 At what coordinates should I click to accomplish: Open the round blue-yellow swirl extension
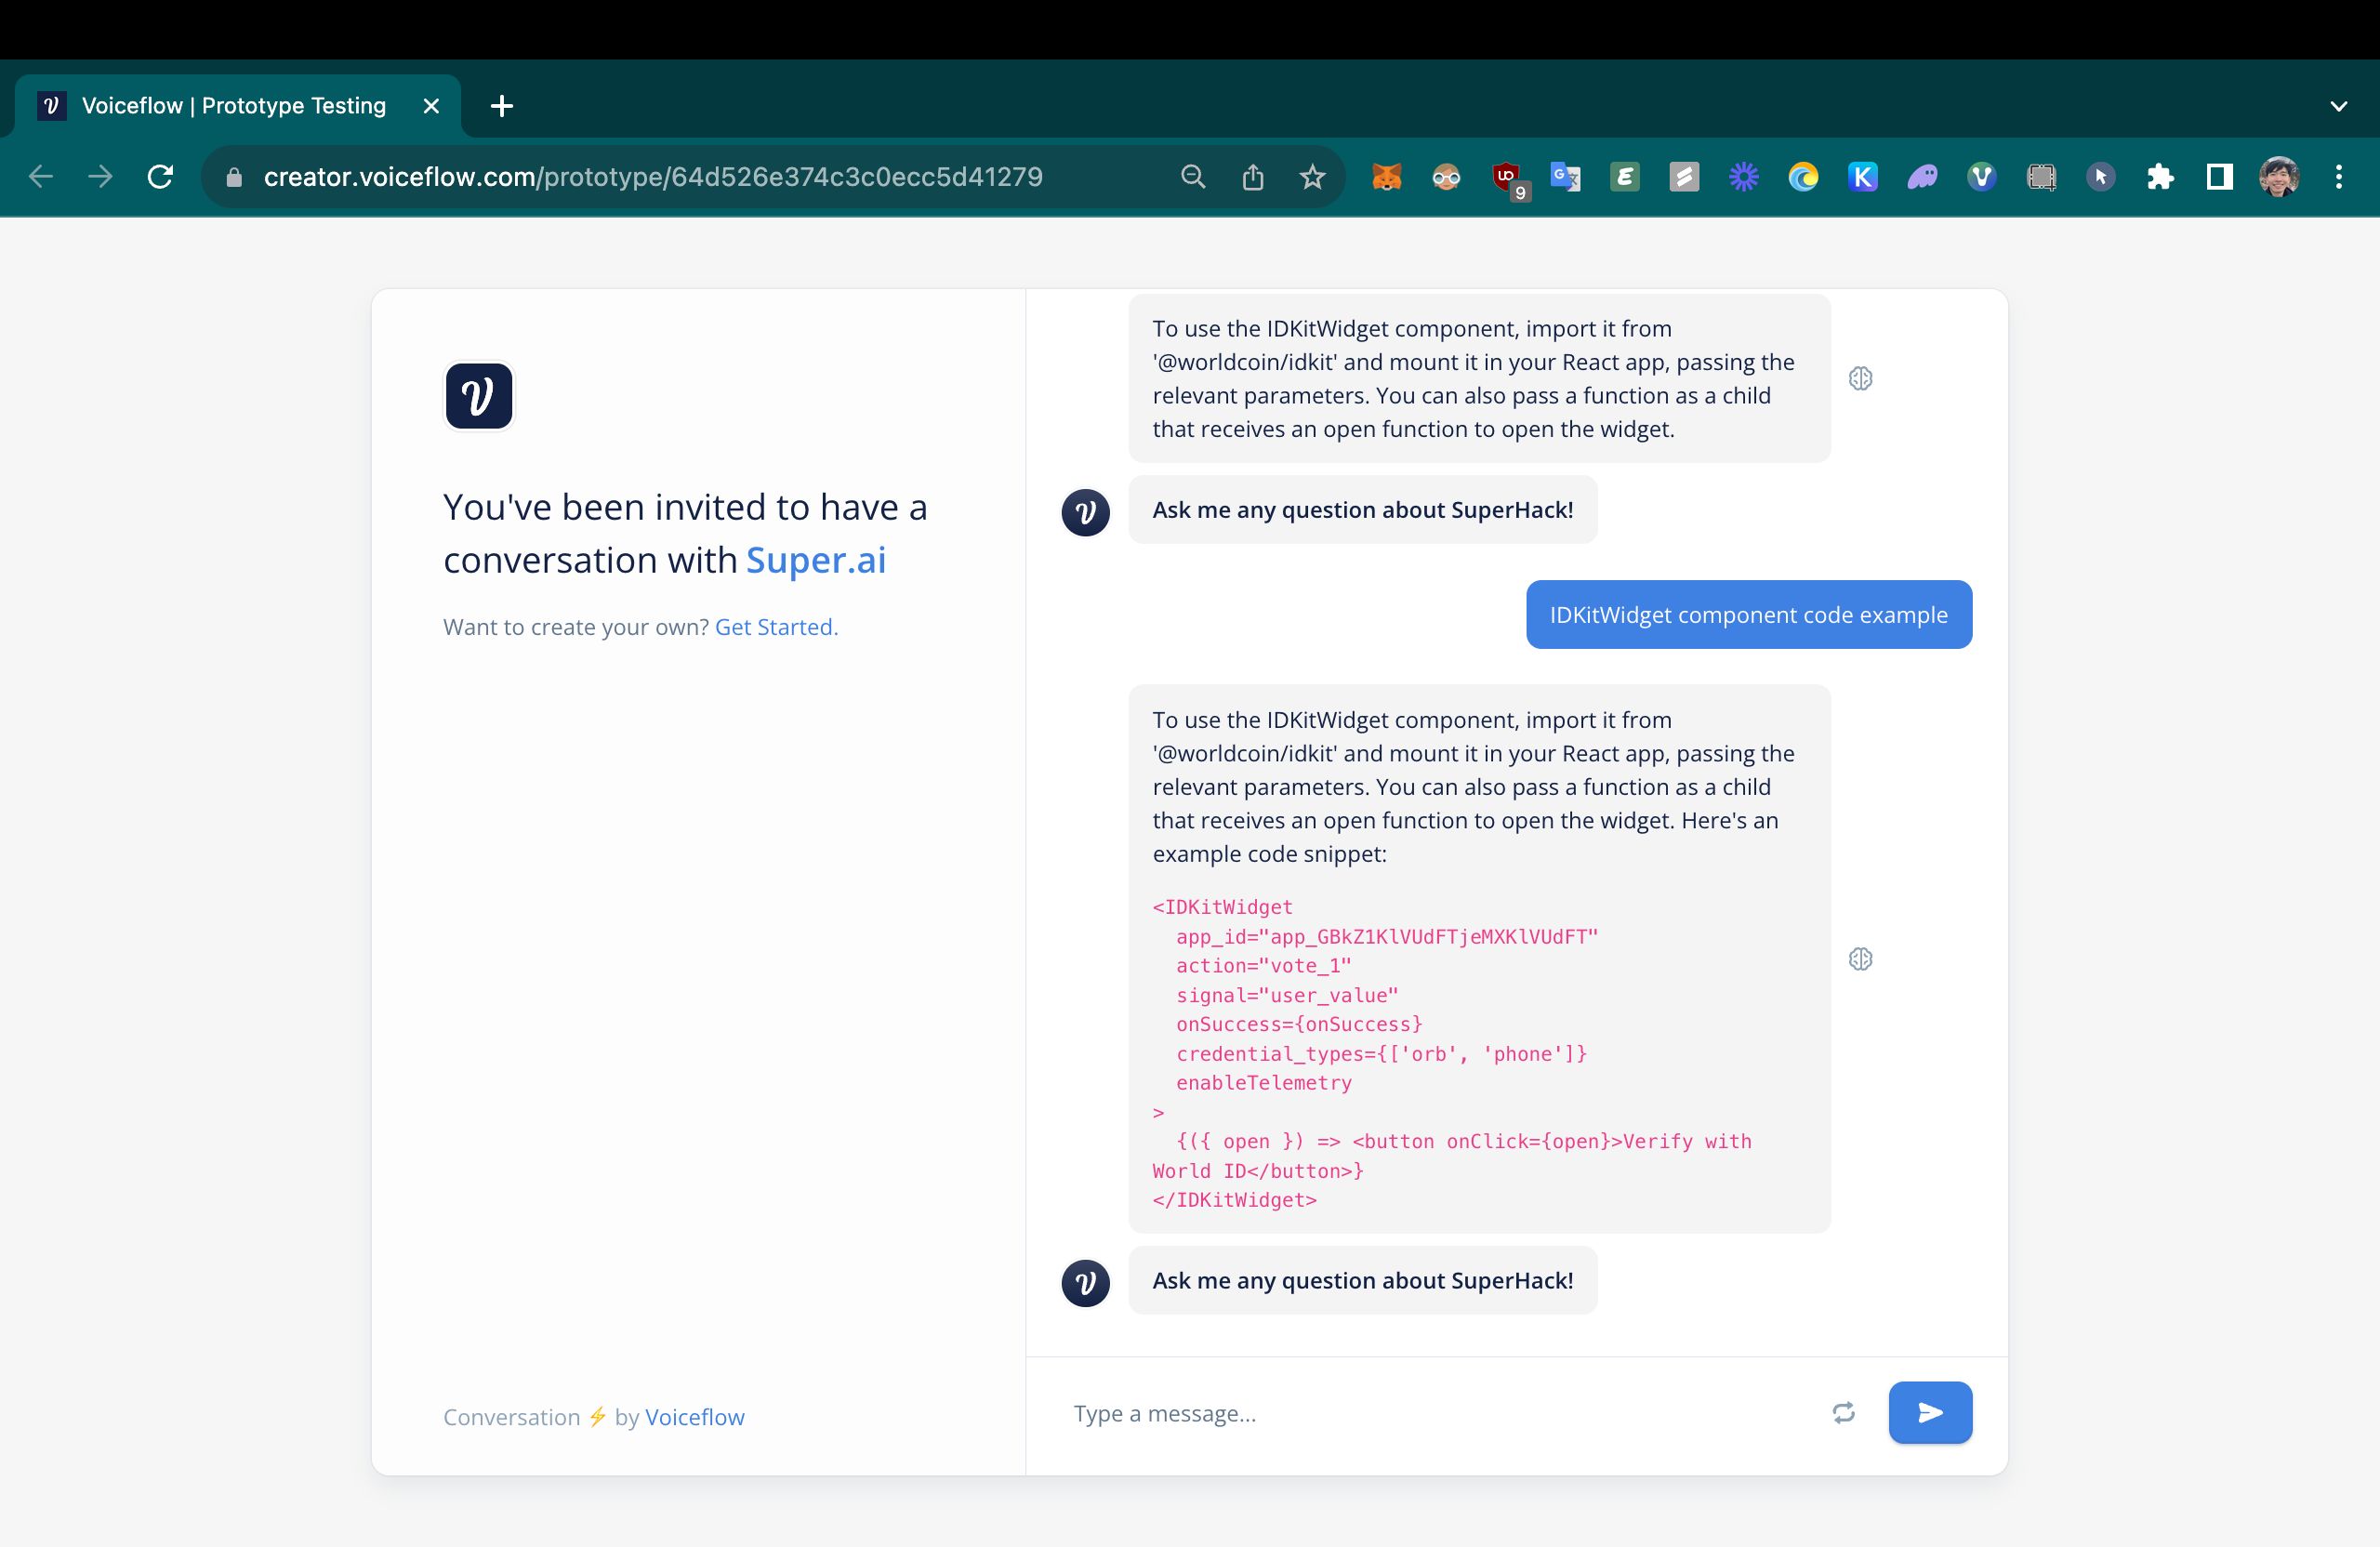[x=1803, y=177]
